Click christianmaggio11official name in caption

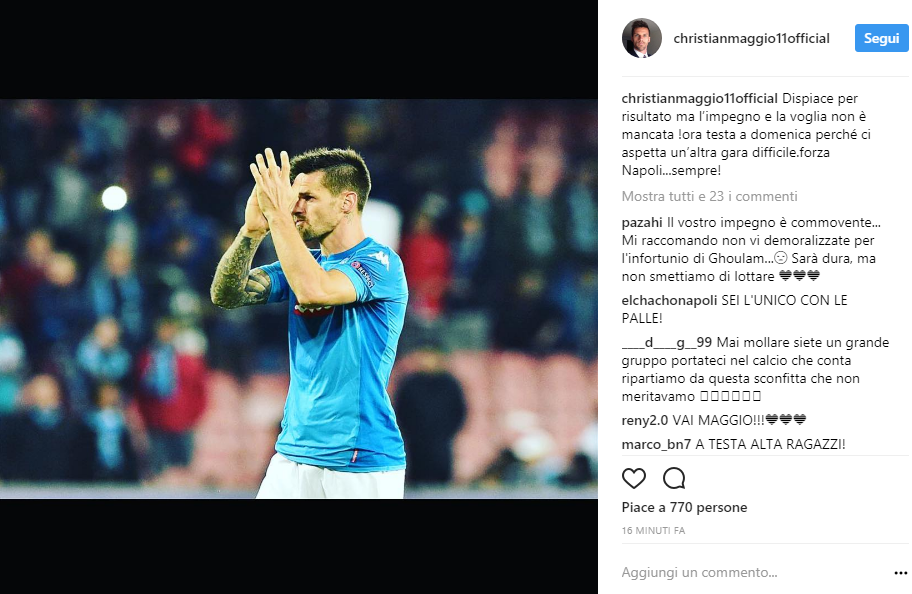[x=699, y=98]
